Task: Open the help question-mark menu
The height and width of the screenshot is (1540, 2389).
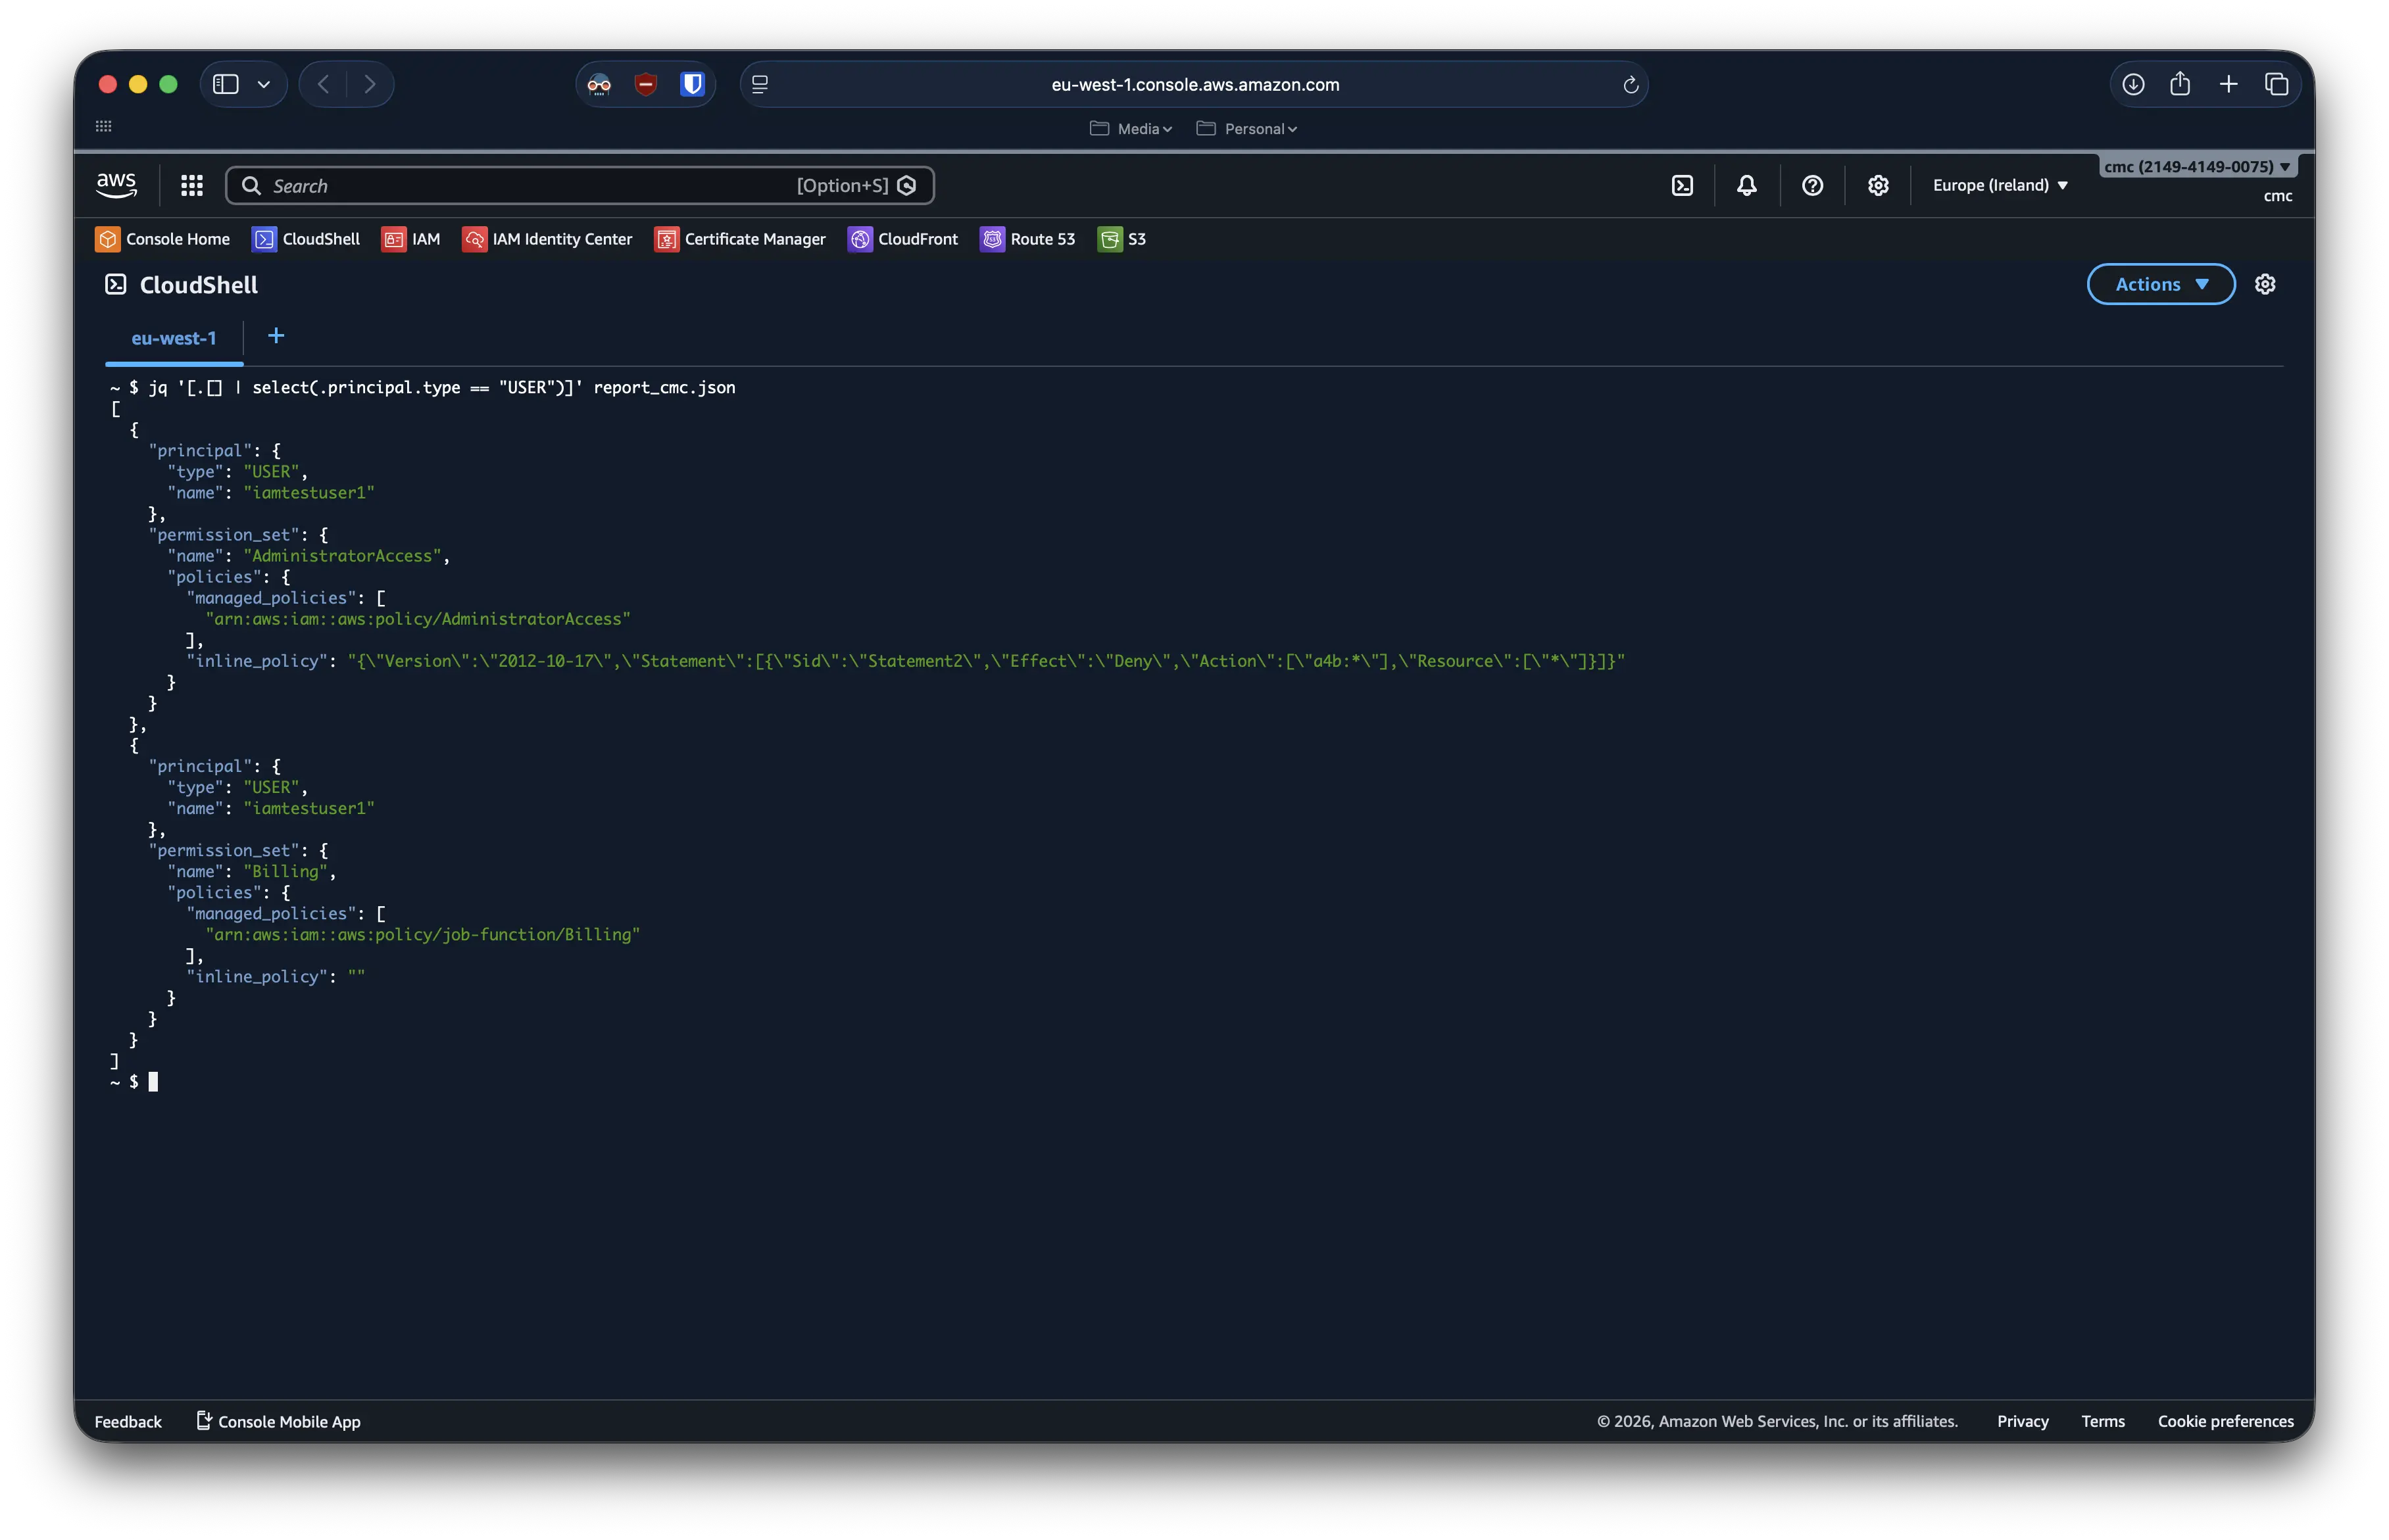Action: point(1812,185)
